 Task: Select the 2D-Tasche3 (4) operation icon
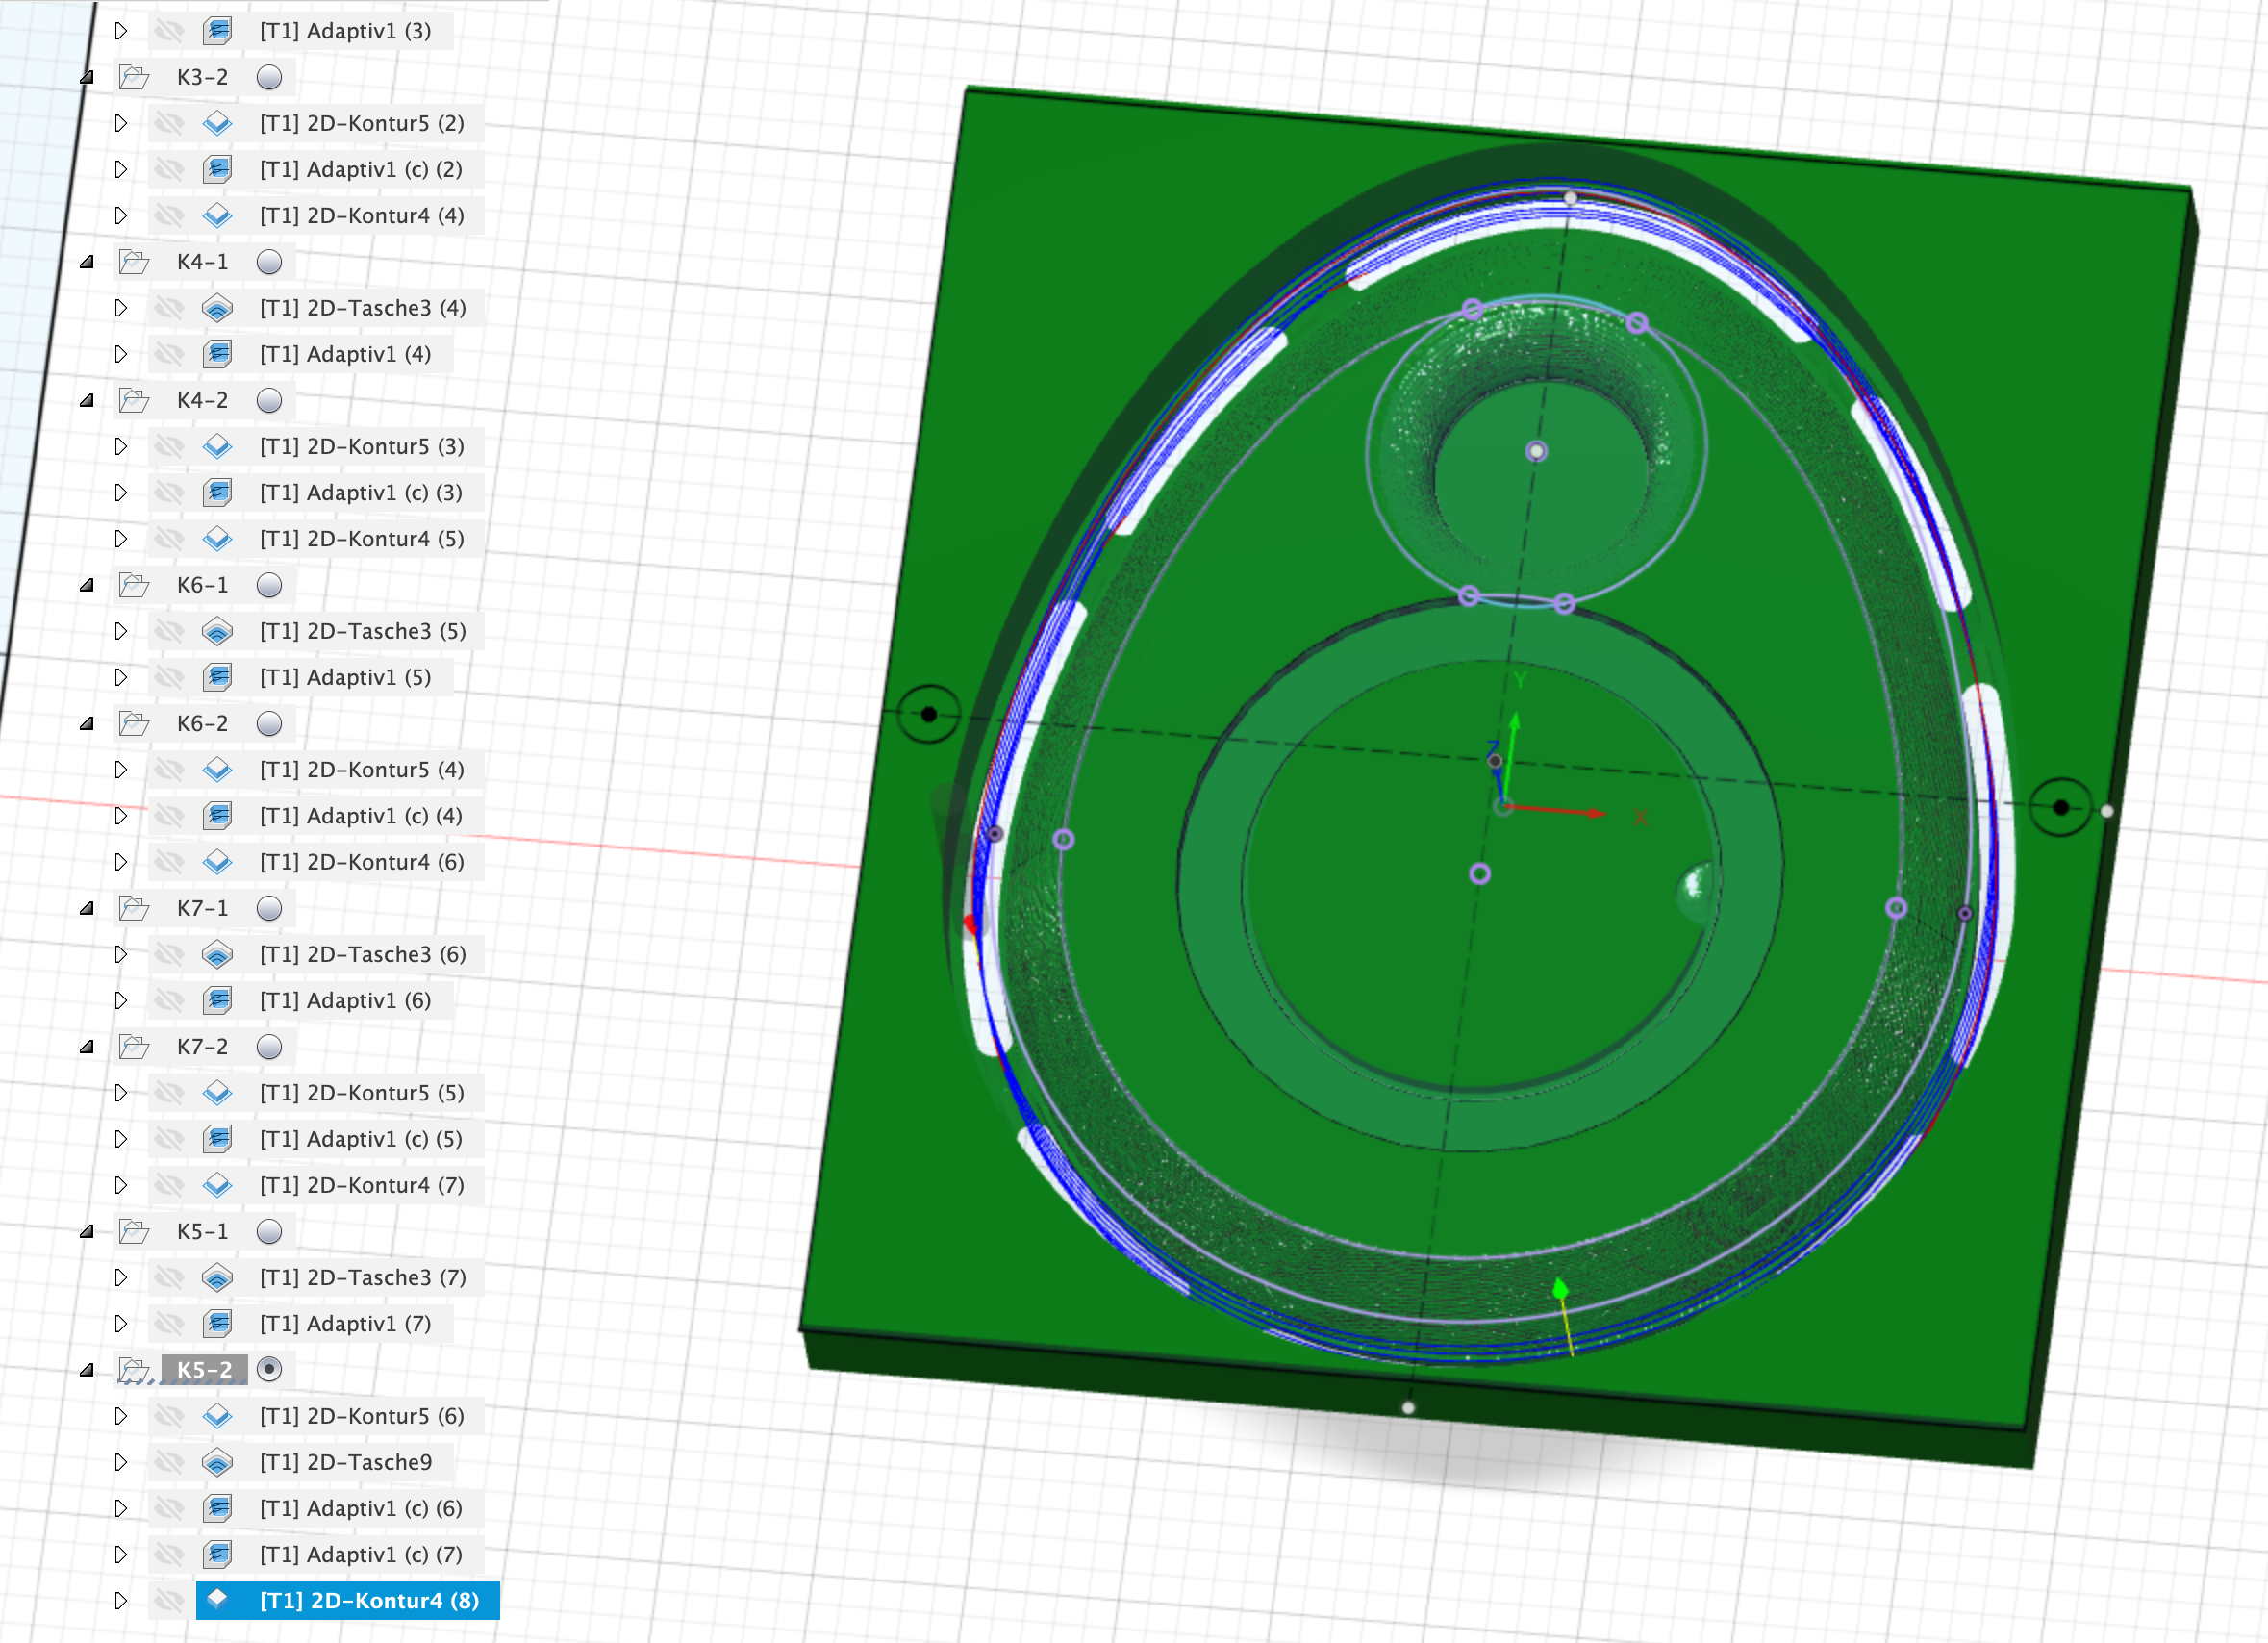(x=218, y=308)
